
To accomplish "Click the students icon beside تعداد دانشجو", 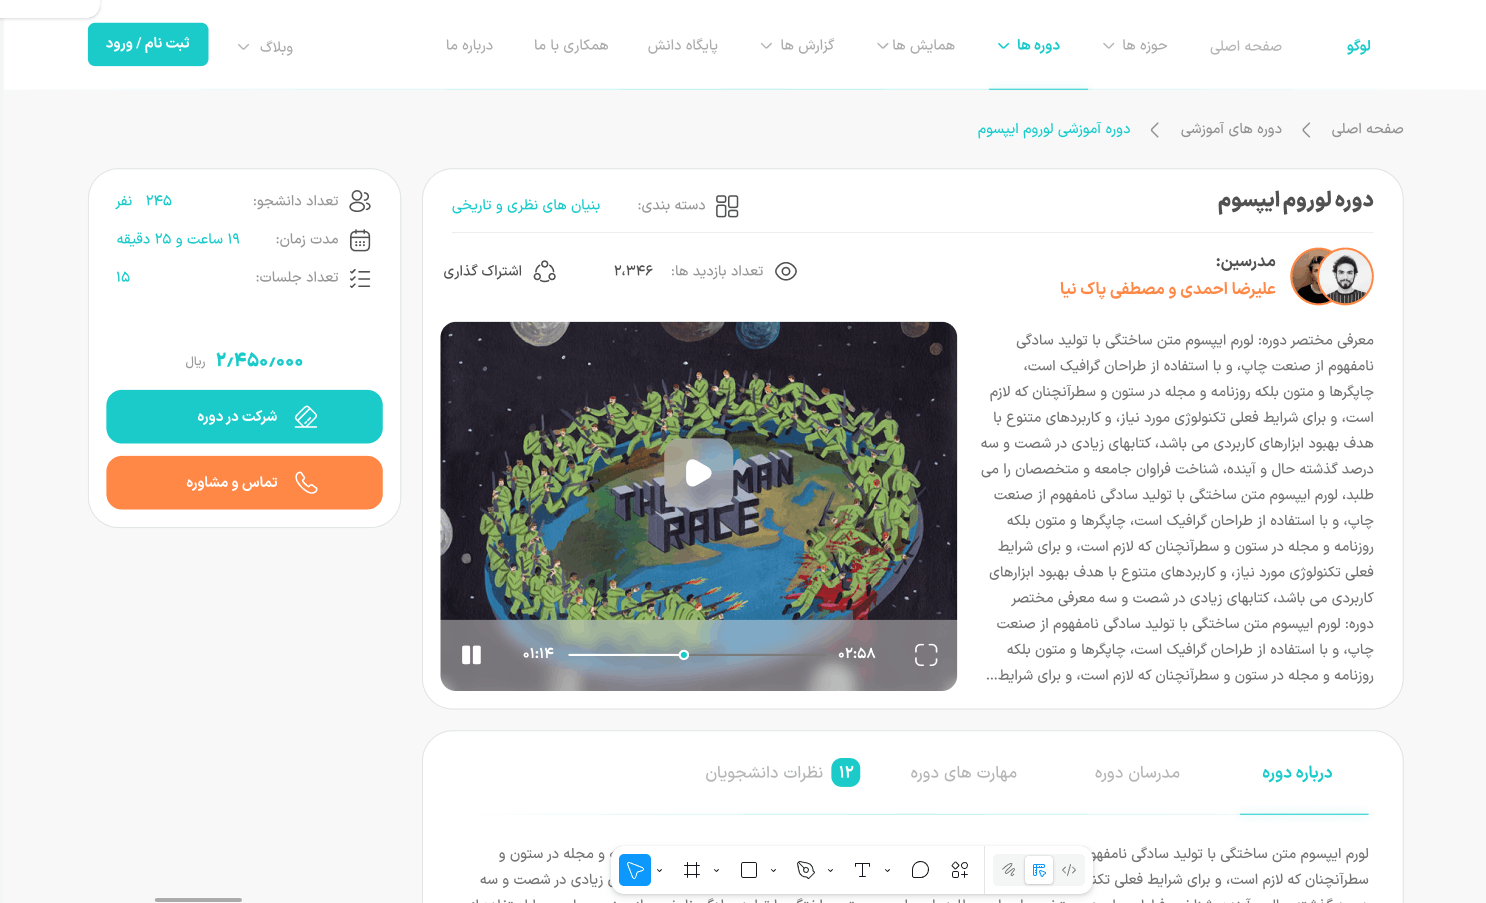I will tap(360, 201).
